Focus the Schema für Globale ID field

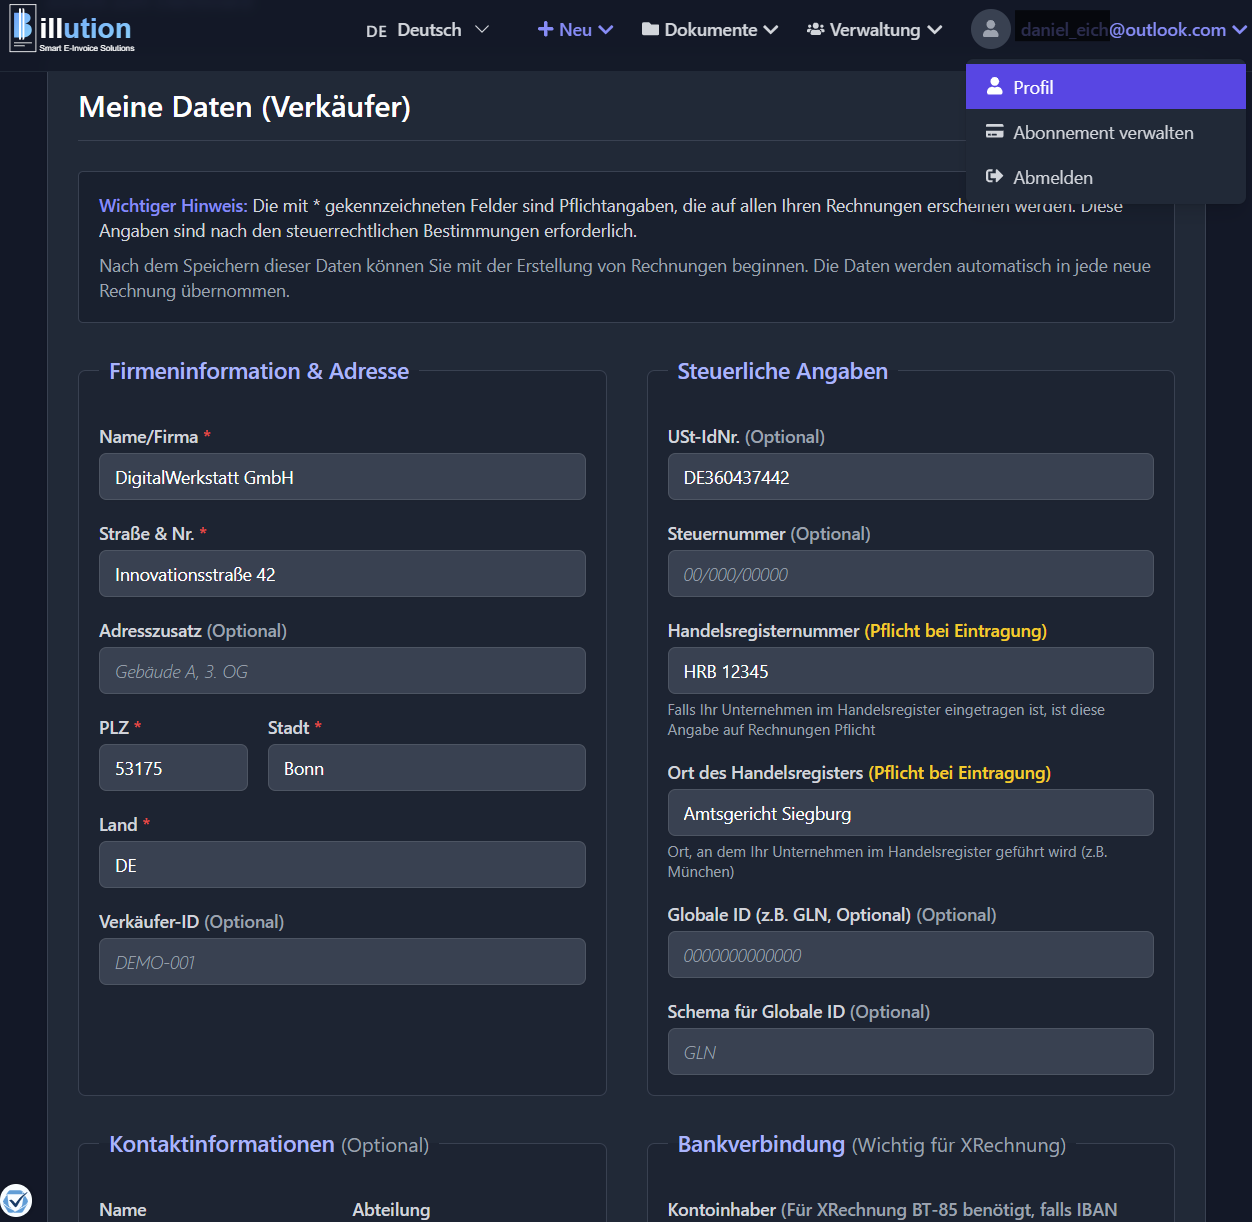click(x=910, y=1052)
